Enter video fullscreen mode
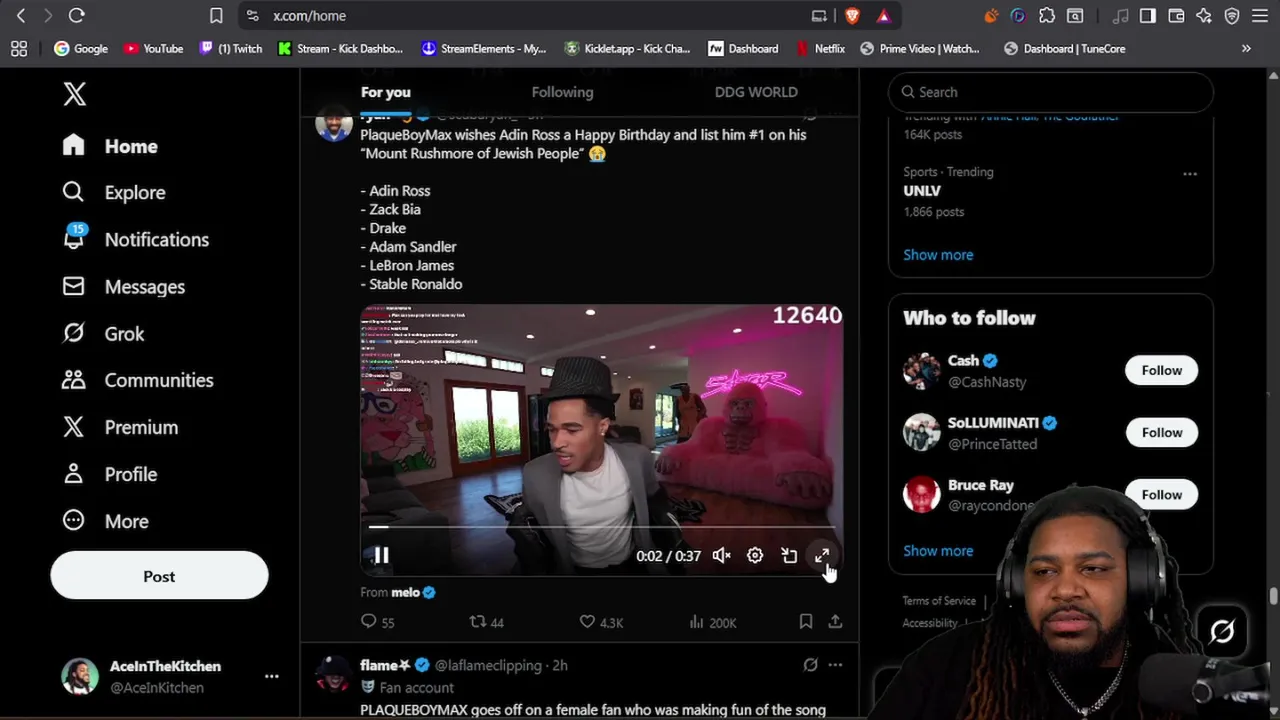 pos(822,556)
